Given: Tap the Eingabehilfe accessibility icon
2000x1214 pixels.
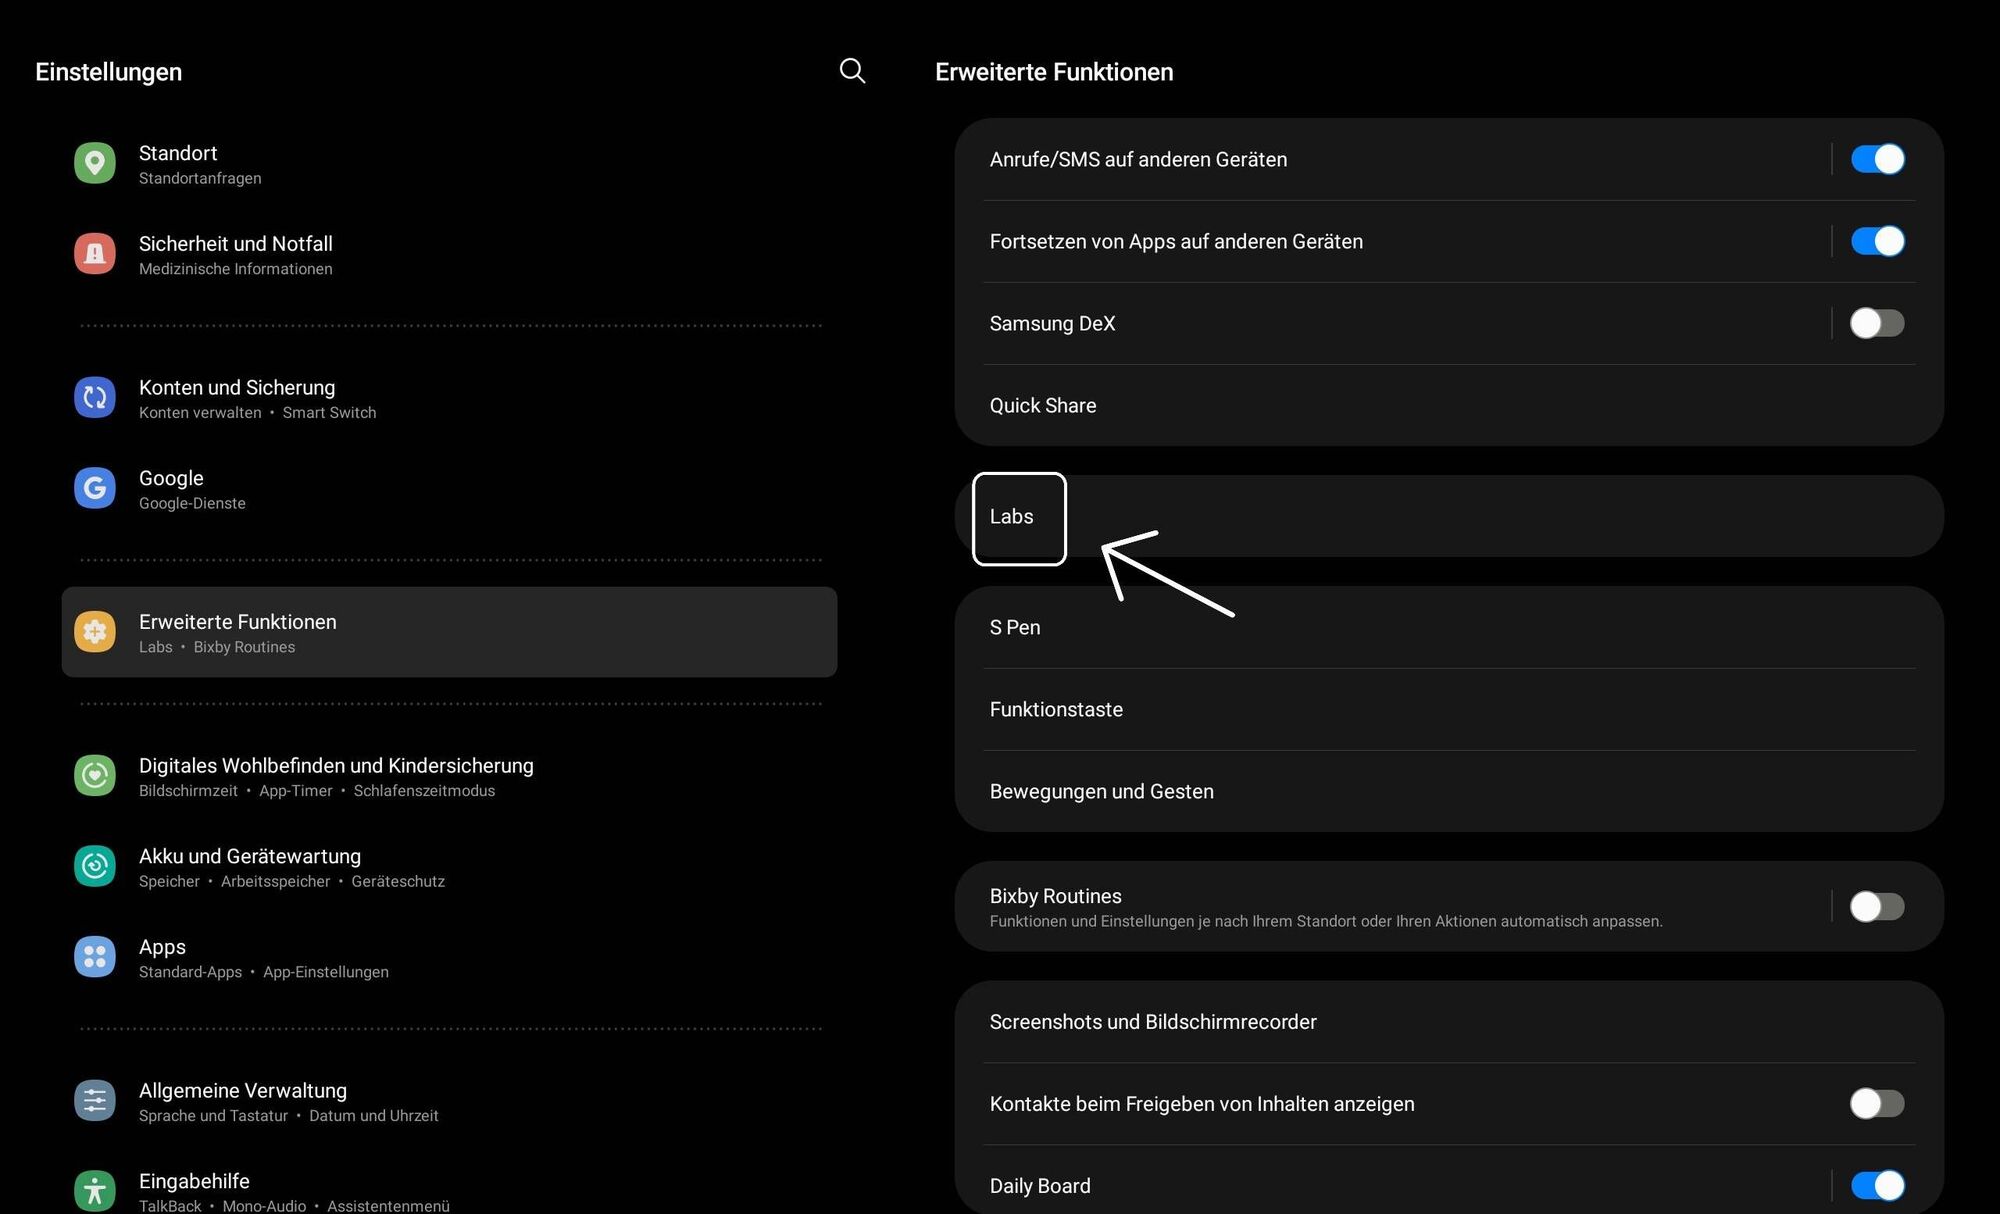Looking at the screenshot, I should click(x=95, y=1191).
